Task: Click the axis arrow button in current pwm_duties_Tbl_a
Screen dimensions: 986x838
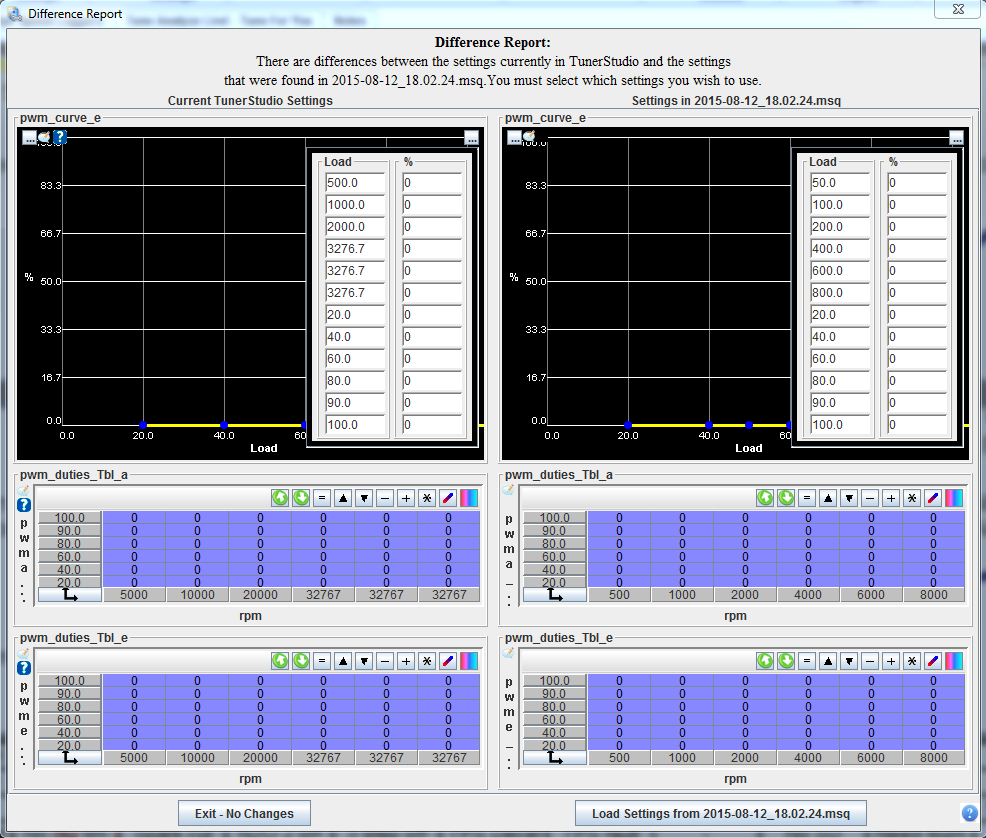Action: tap(70, 595)
